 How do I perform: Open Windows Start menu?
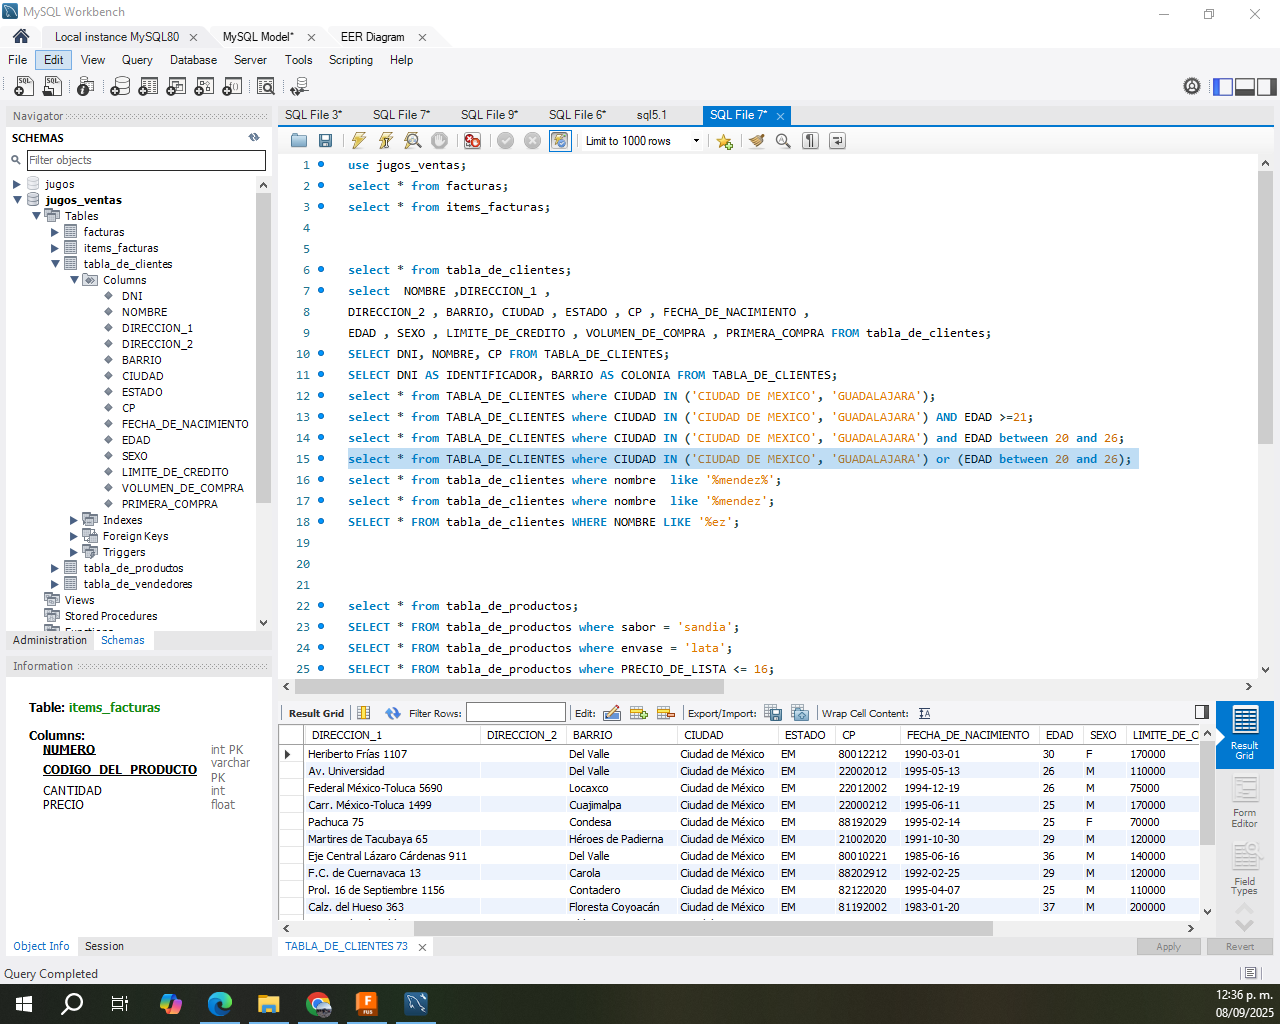click(x=24, y=1003)
